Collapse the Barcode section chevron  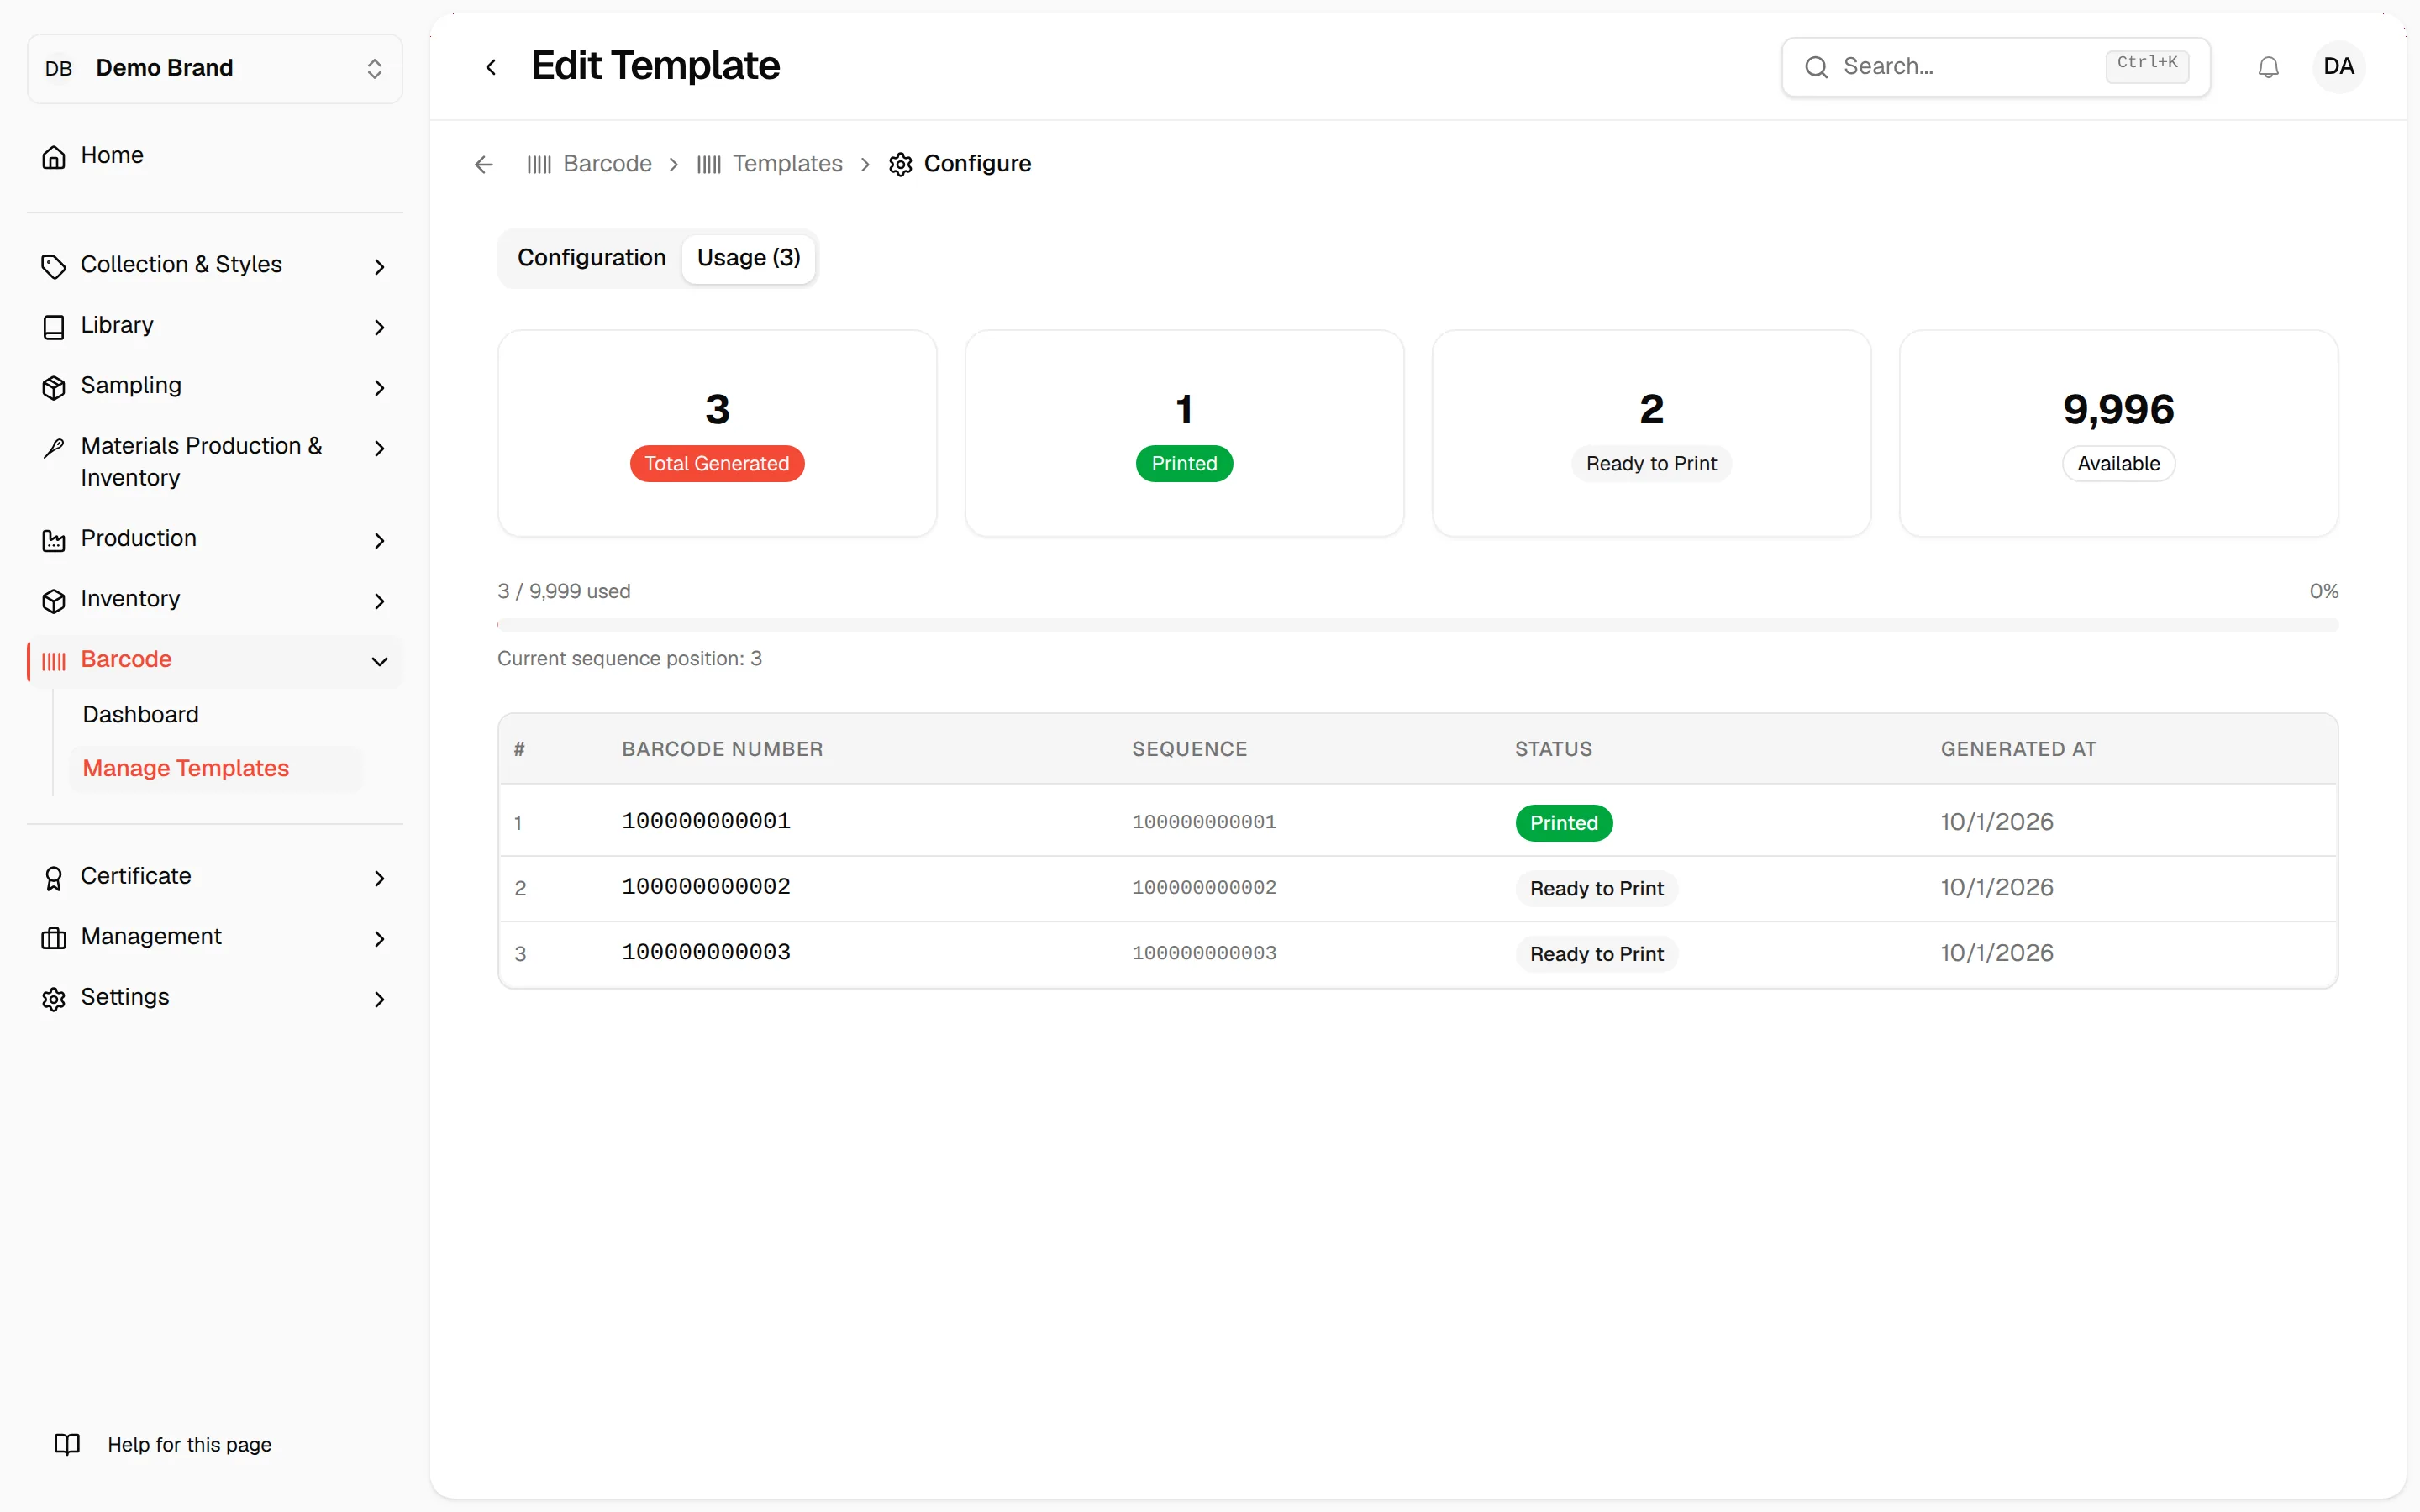(379, 661)
